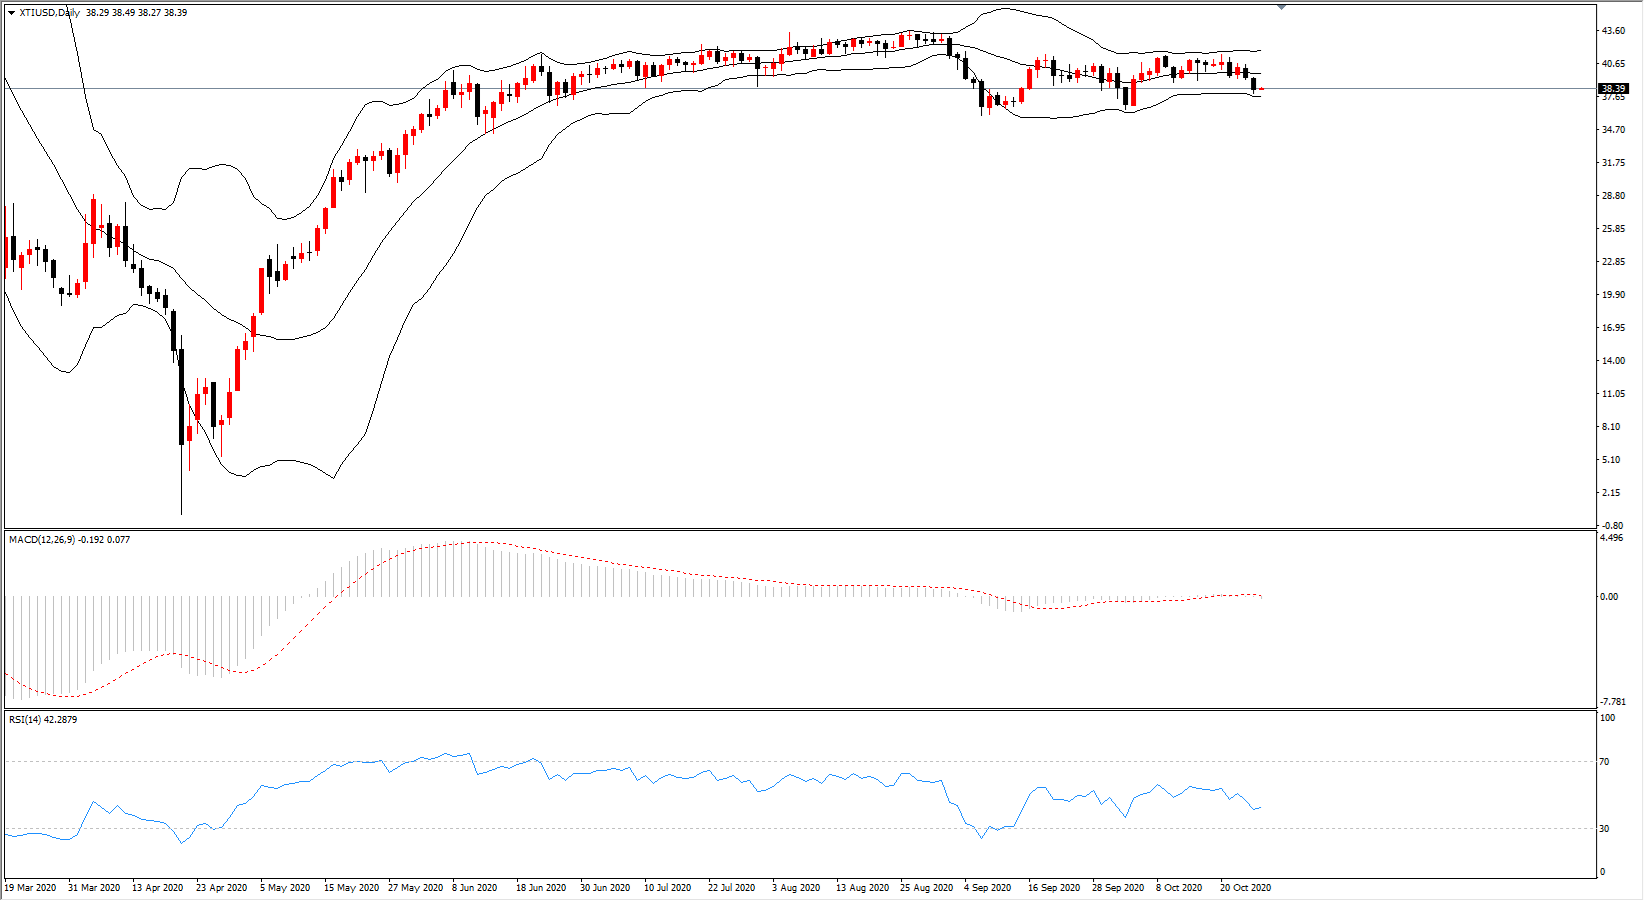Image resolution: width=1644 pixels, height=901 pixels.
Task: Click the 8 Jun 2020 date label
Action: point(475,888)
